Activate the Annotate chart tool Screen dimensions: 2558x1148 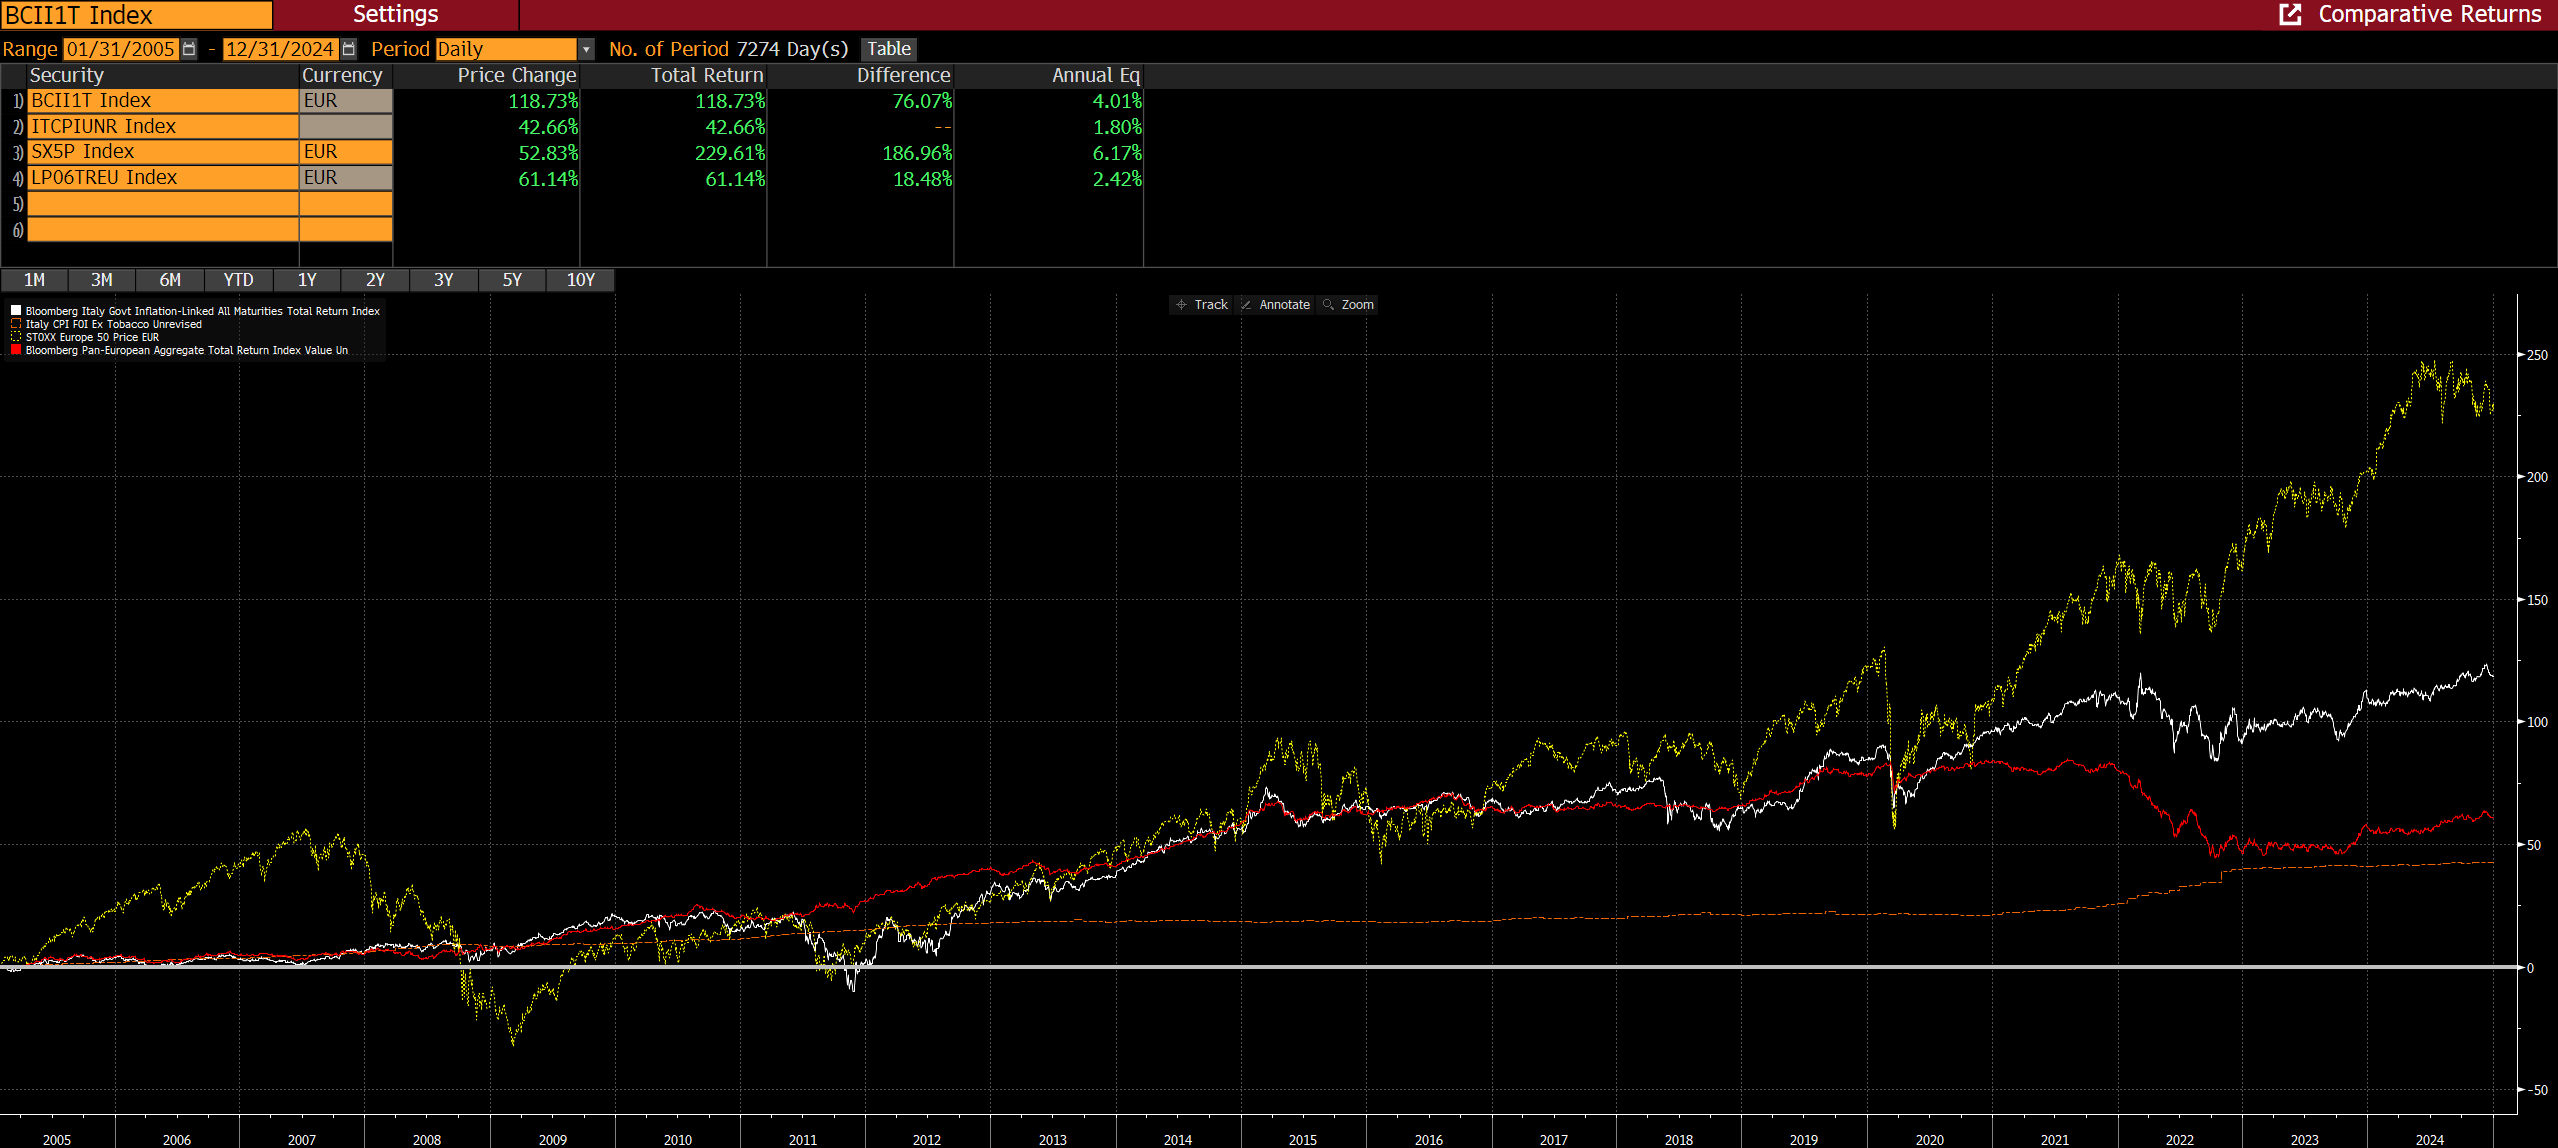click(1275, 305)
